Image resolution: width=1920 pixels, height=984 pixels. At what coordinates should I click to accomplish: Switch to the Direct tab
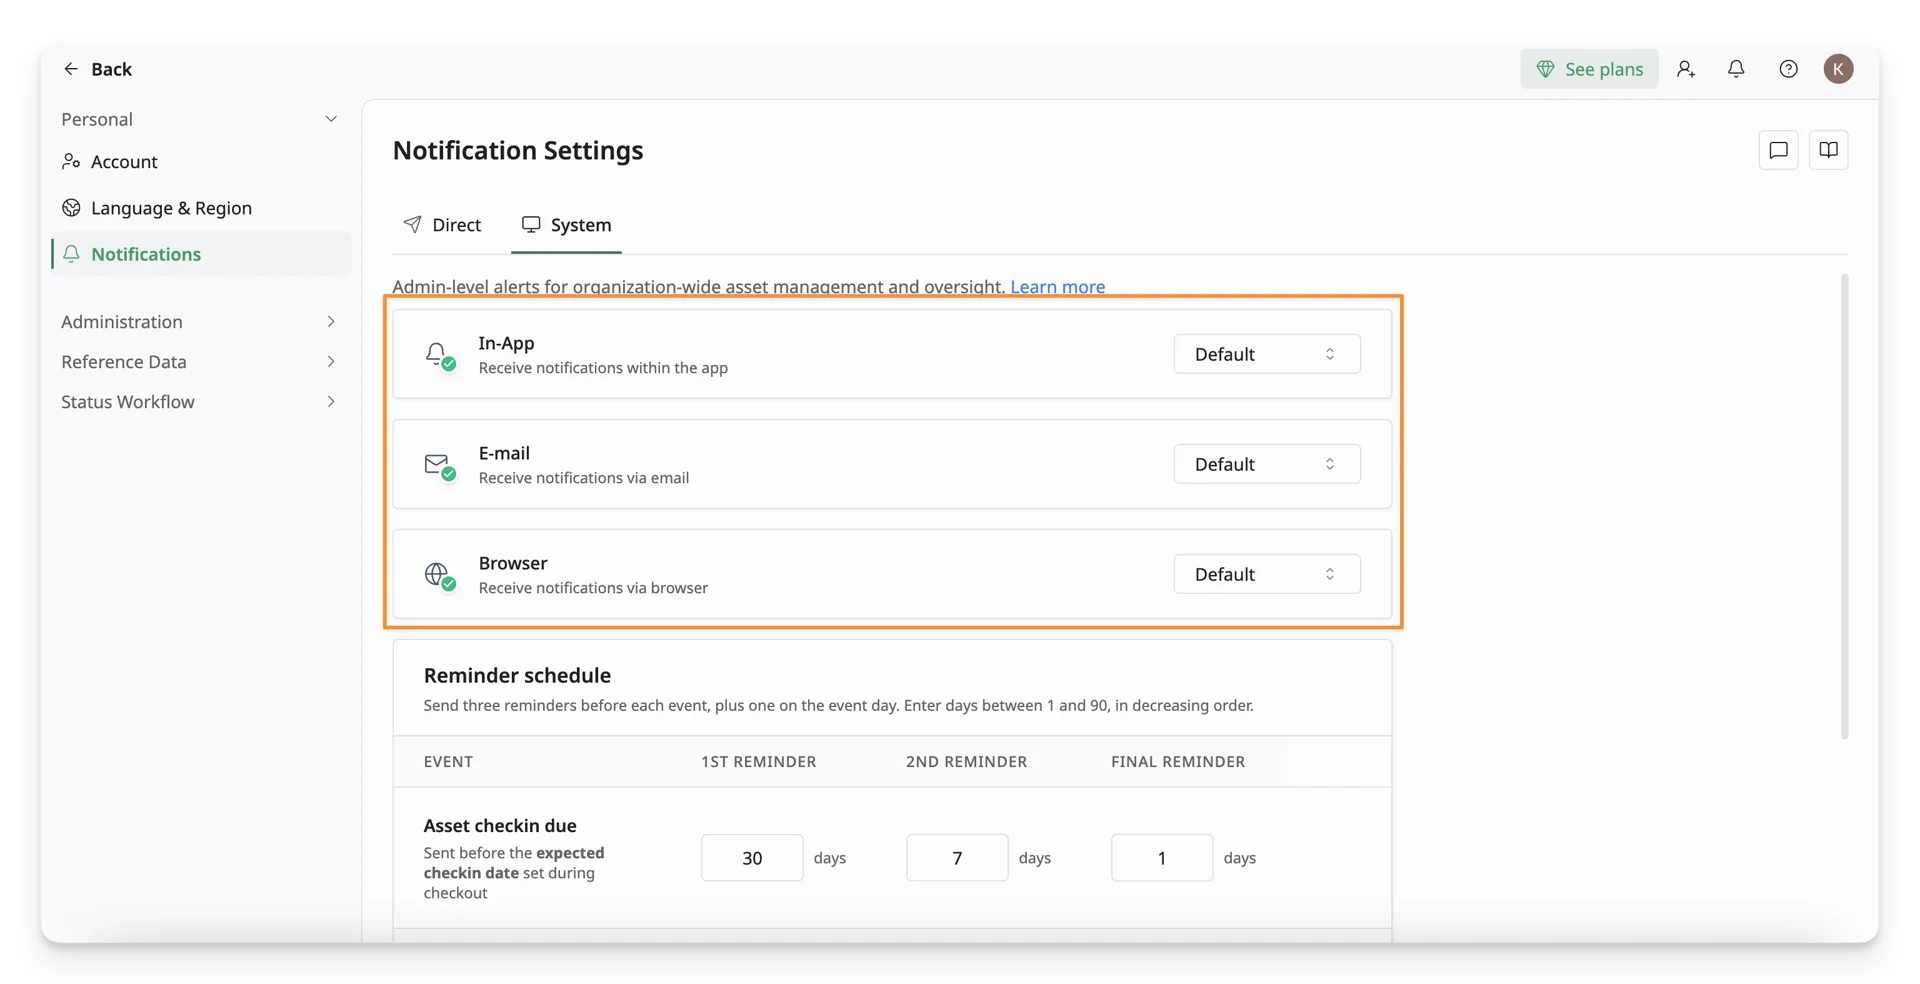[x=442, y=225]
